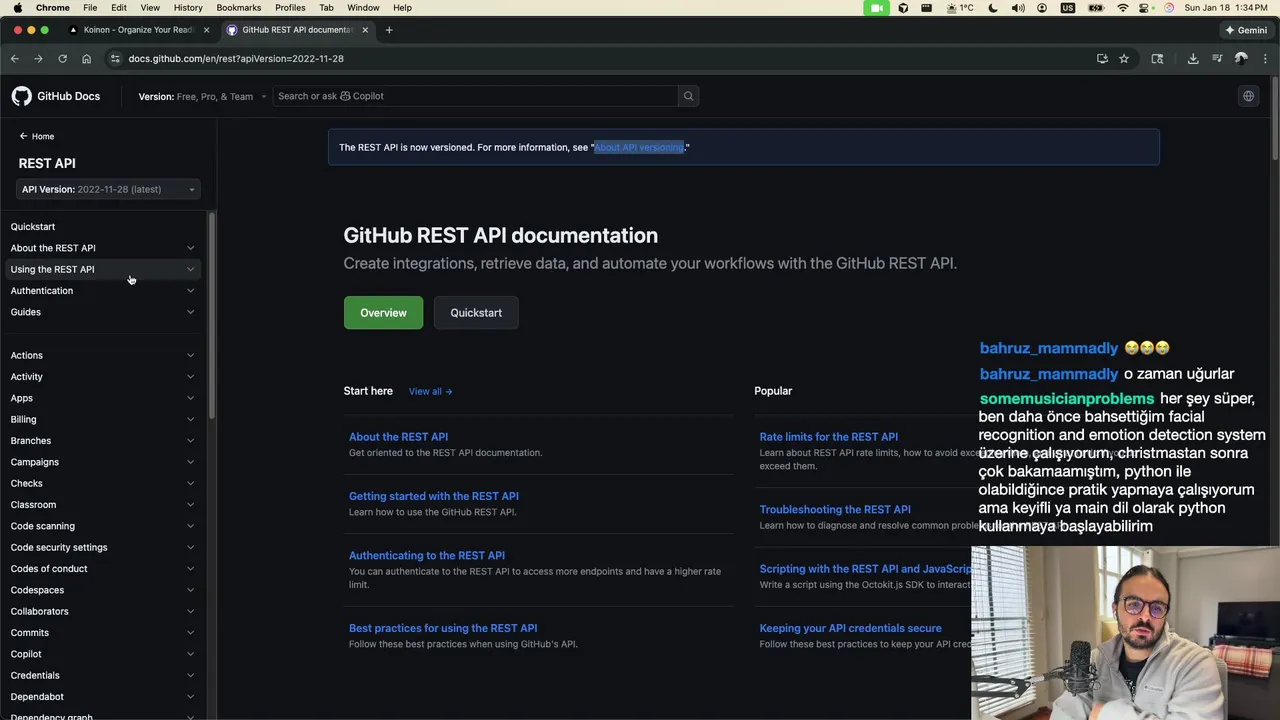Open the Profiles menu
The width and height of the screenshot is (1280, 720).
[x=290, y=8]
